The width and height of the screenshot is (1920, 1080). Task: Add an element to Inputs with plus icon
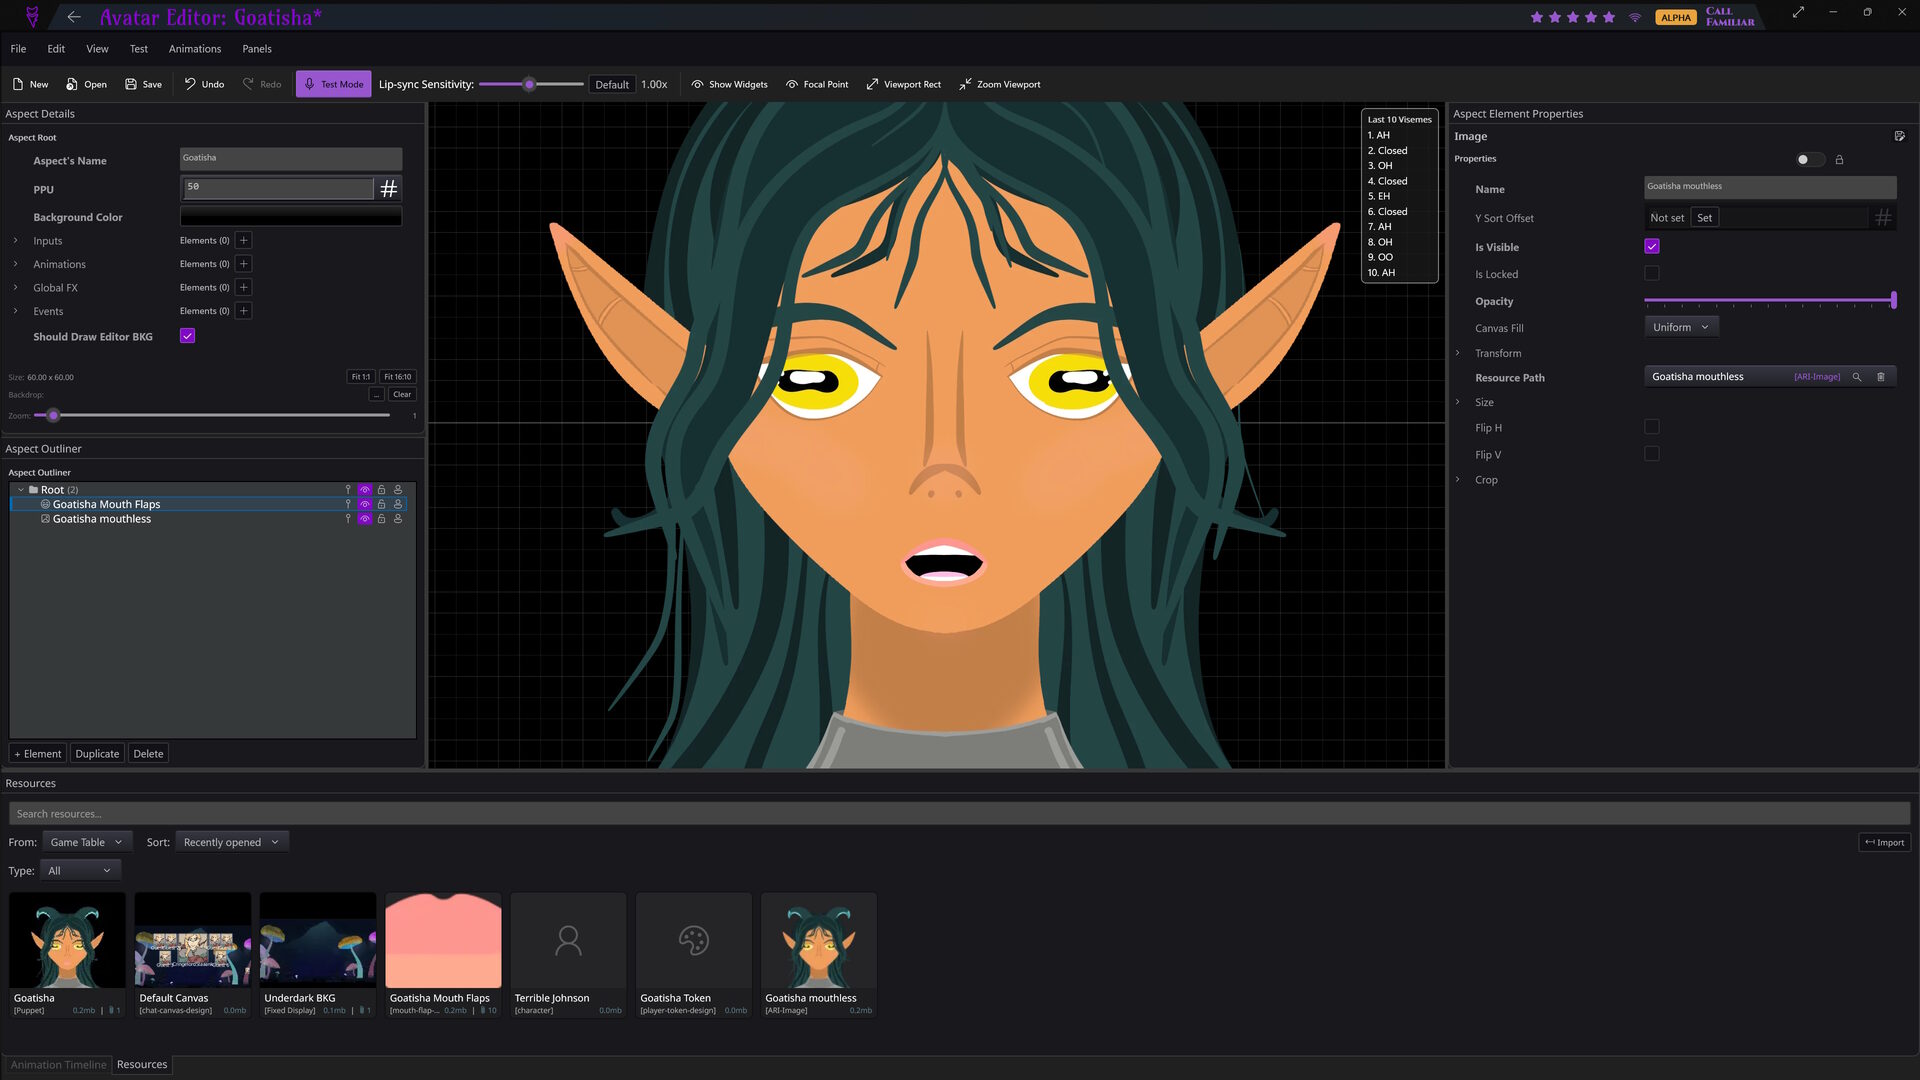pyautogui.click(x=243, y=240)
